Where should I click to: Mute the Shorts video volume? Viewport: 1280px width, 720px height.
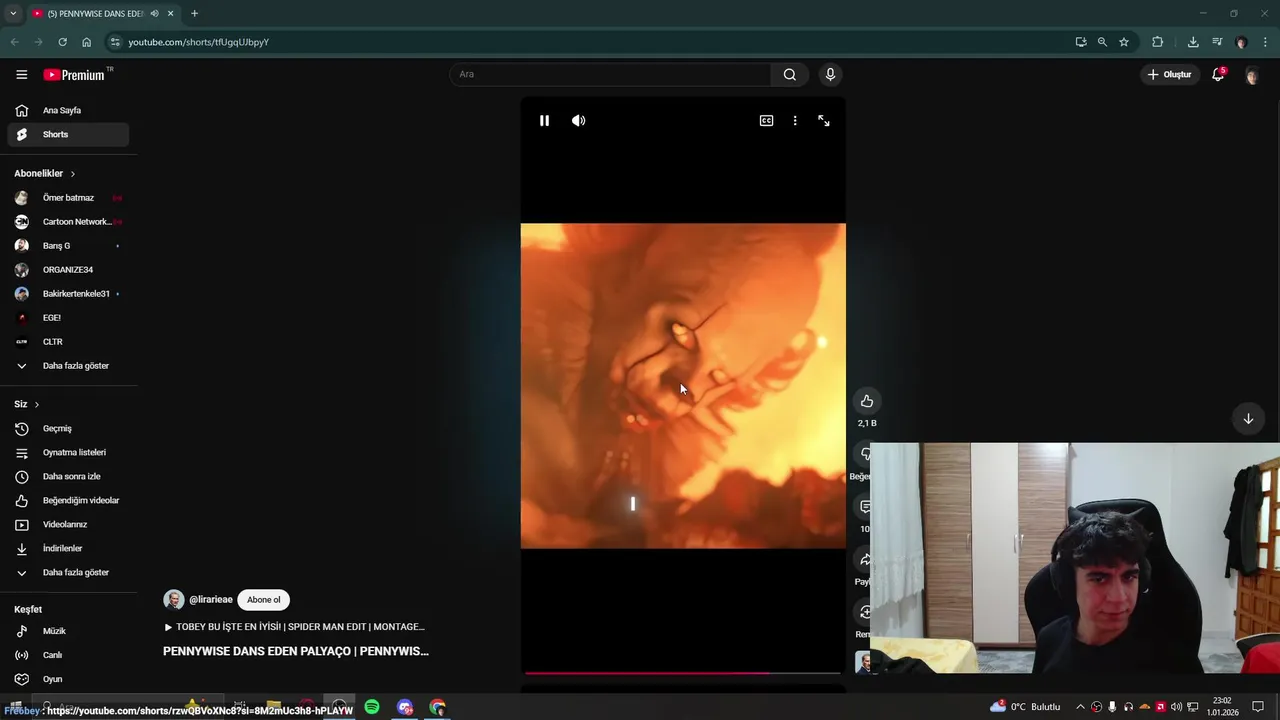(x=578, y=120)
